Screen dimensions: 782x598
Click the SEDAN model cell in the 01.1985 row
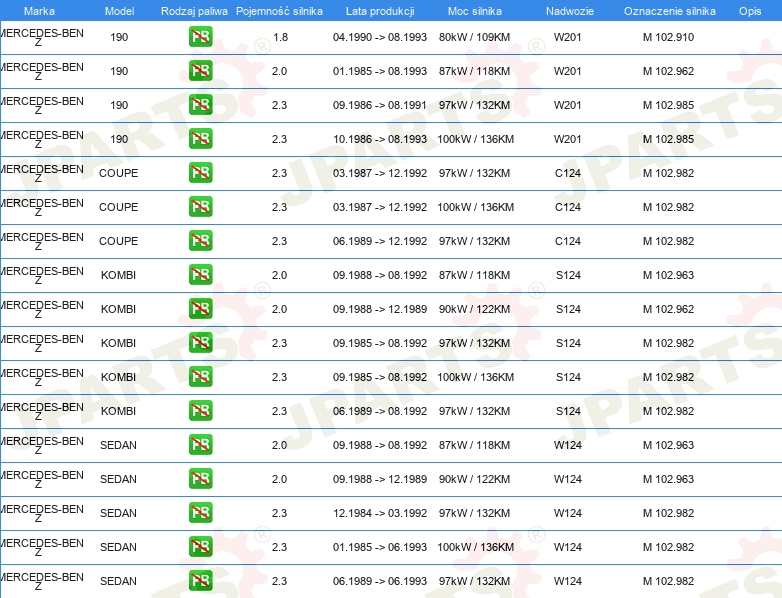tap(118, 547)
